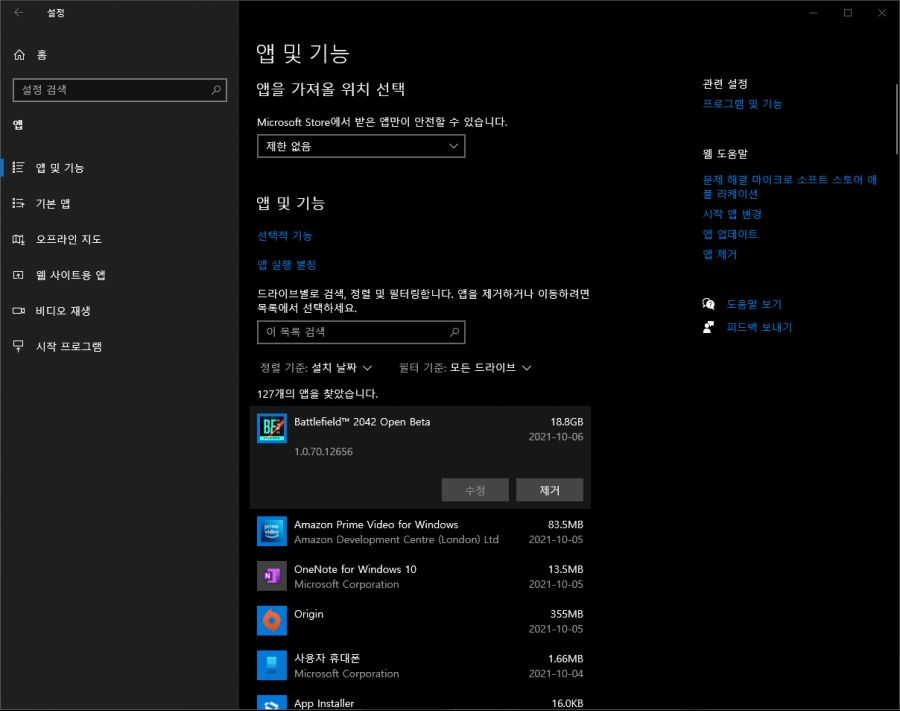Switch to 기본 앱 in the sidebar
Screen dimensions: 900x711
(53, 204)
